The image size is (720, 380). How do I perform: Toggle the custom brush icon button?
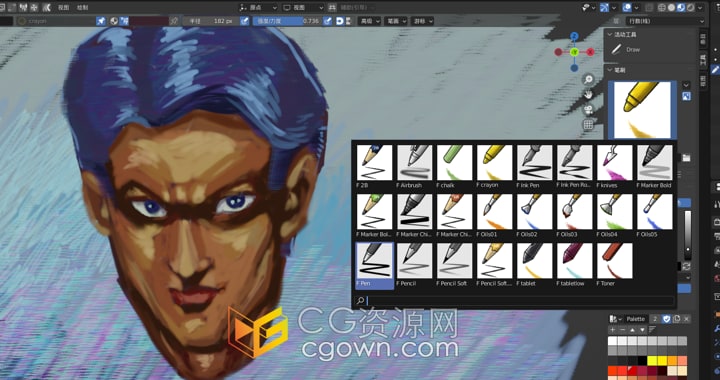point(686,96)
